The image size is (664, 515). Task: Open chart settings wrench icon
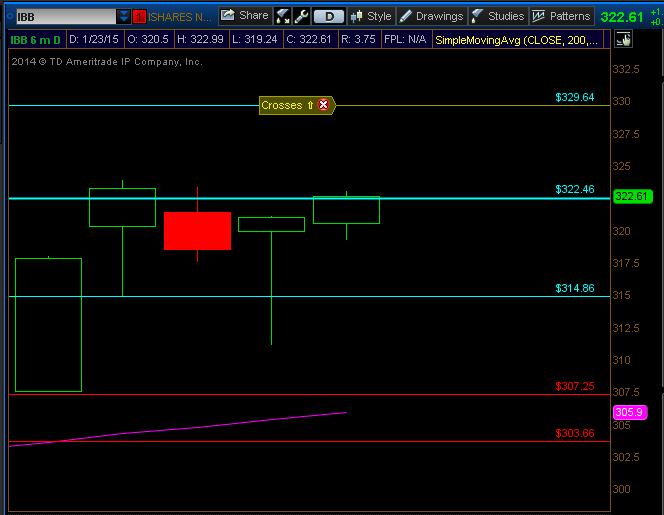click(301, 16)
